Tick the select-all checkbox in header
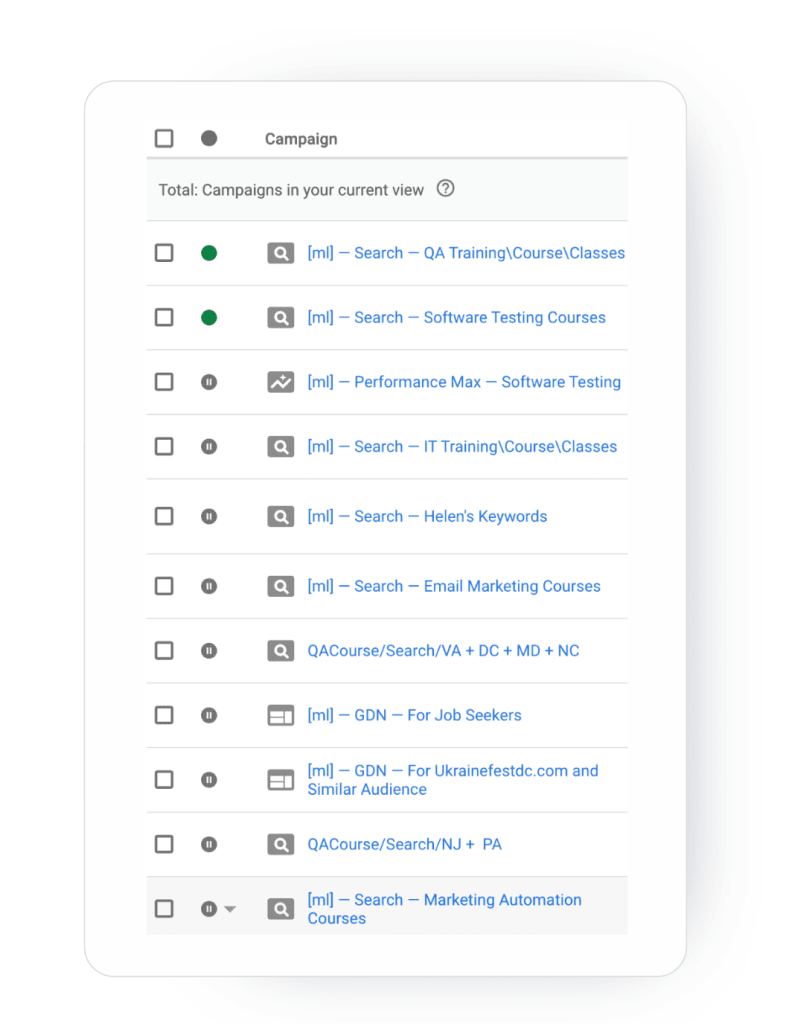This screenshot has height=1024, width=786. (164, 139)
